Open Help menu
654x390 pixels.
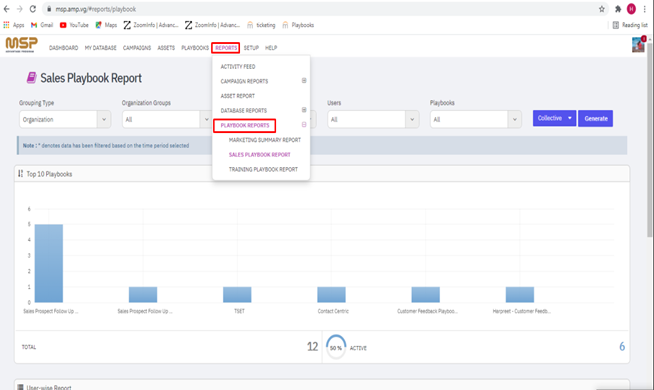271,48
